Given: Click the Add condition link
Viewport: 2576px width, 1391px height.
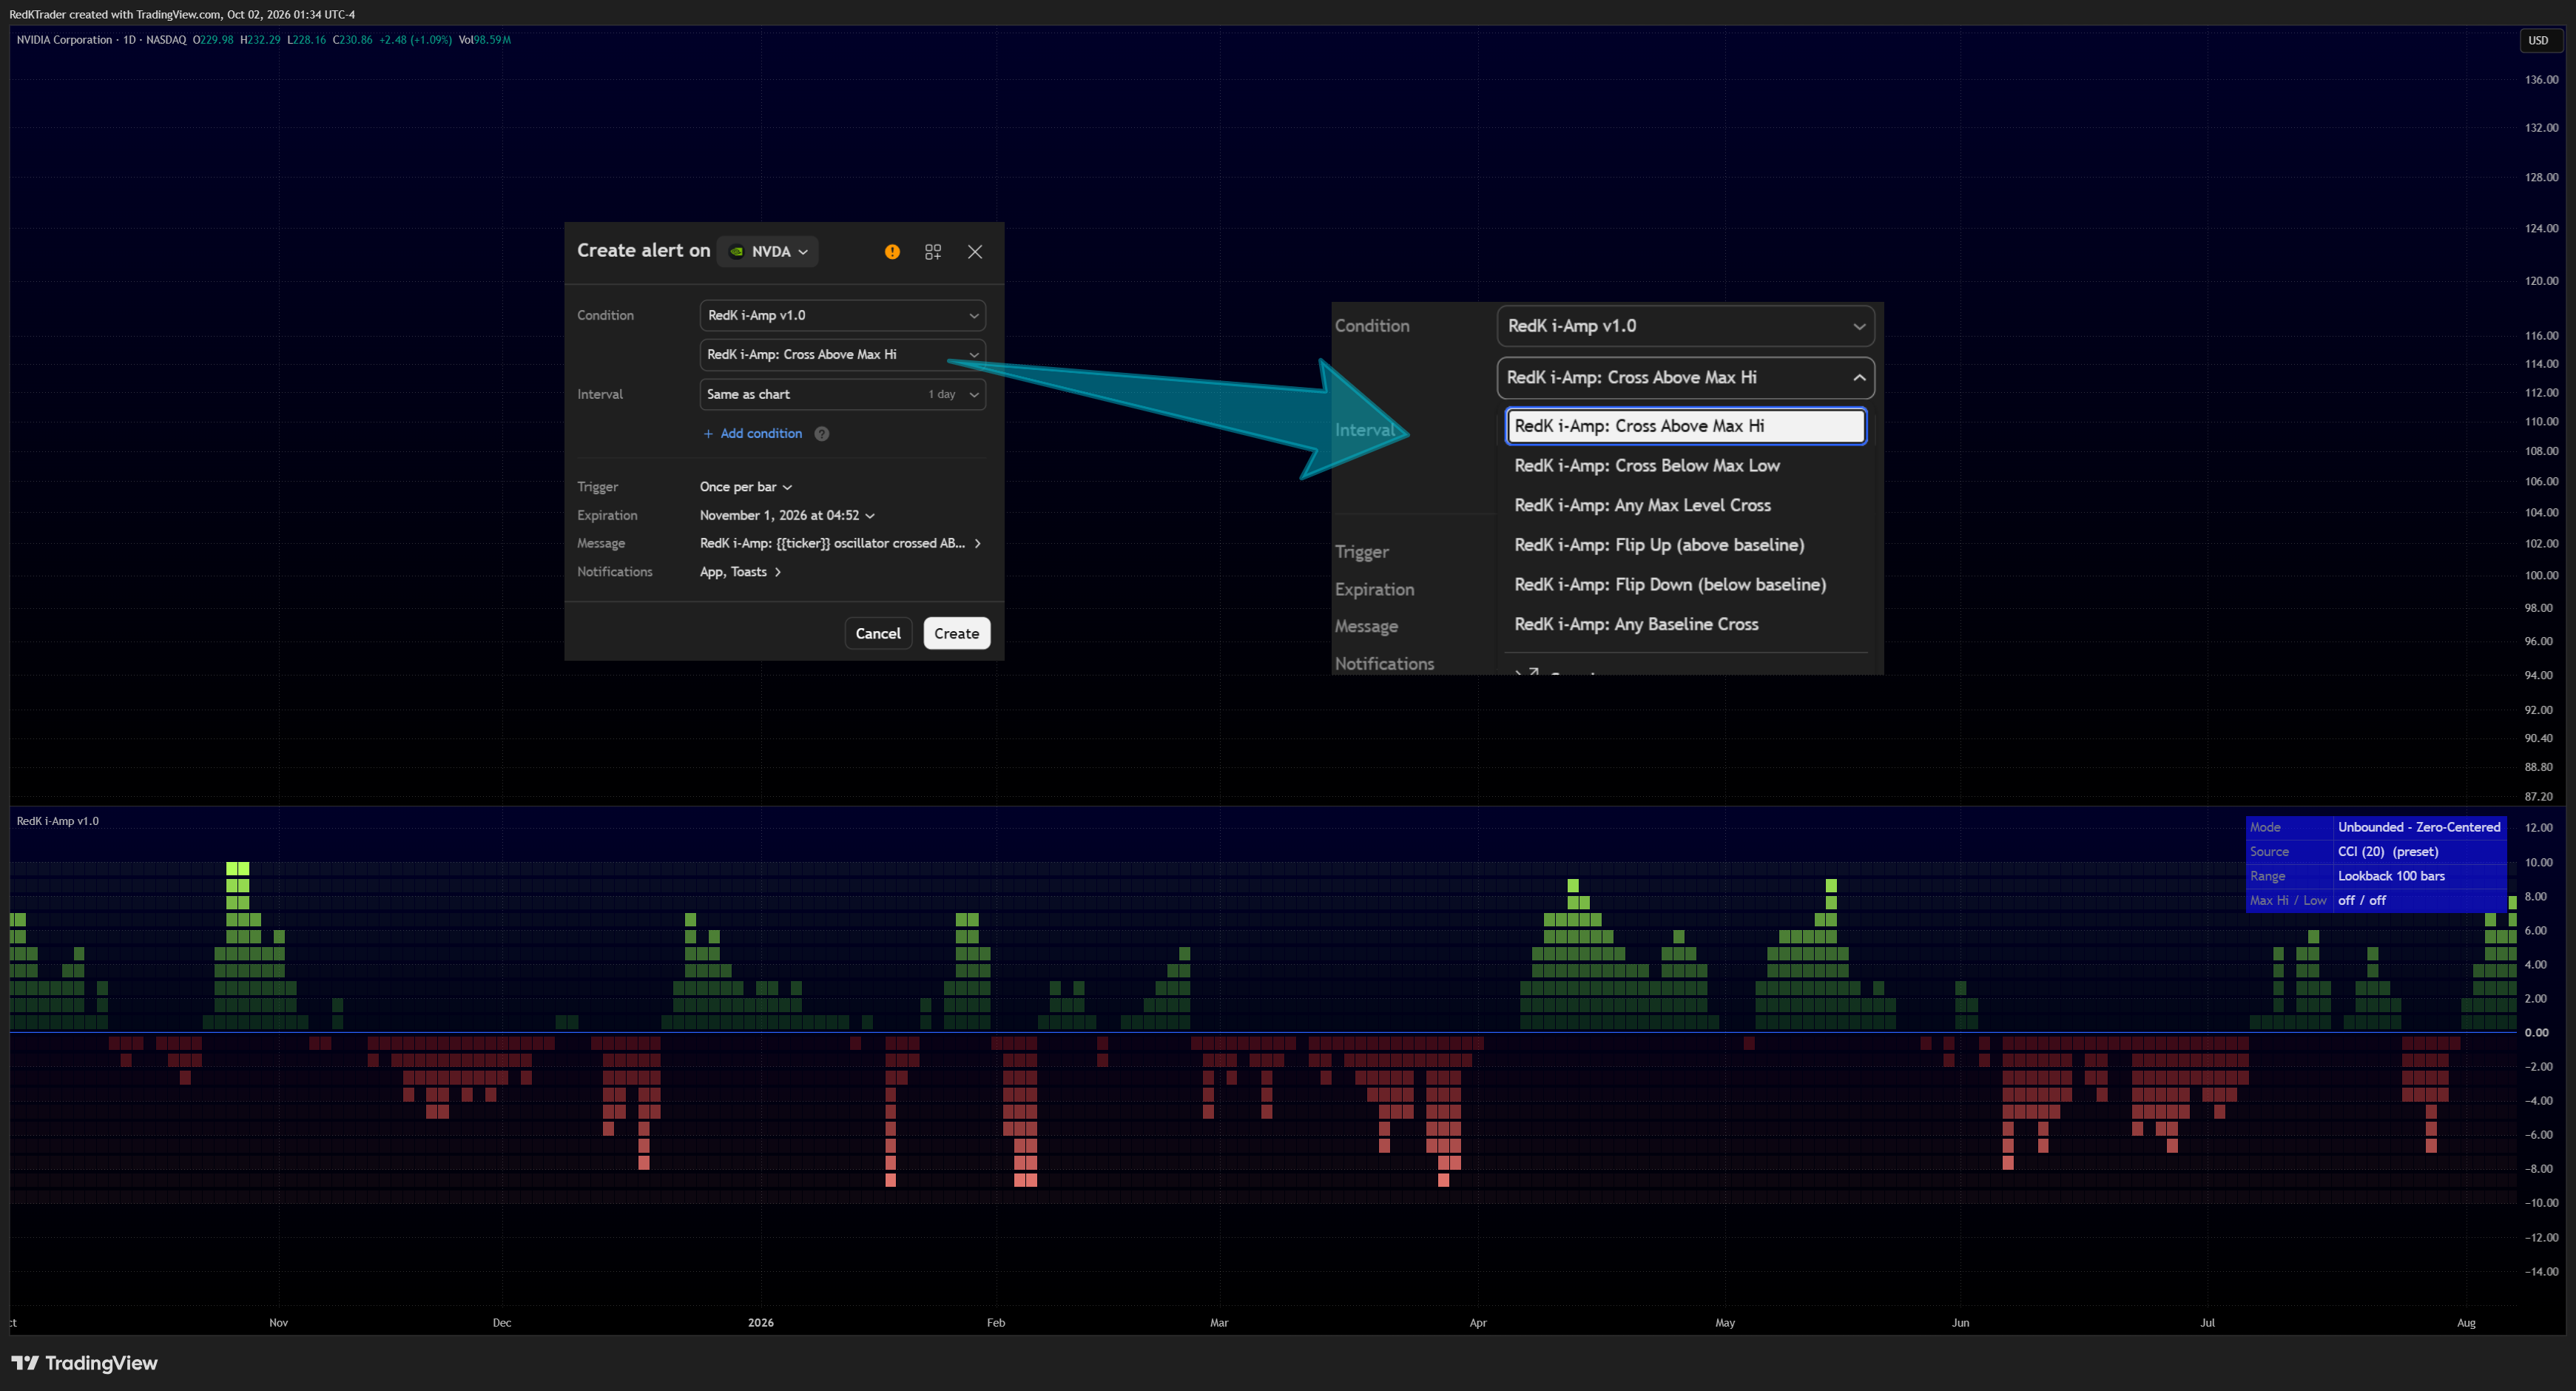Looking at the screenshot, I should (x=752, y=433).
